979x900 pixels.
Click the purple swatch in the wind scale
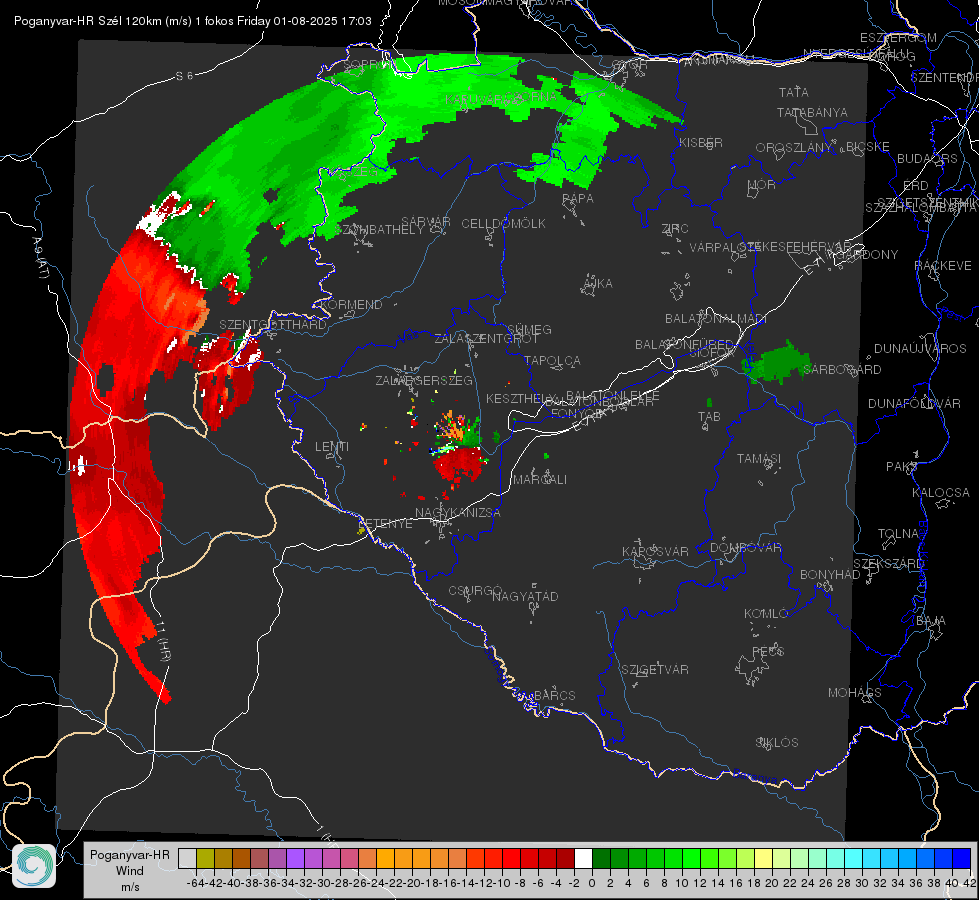click(295, 858)
